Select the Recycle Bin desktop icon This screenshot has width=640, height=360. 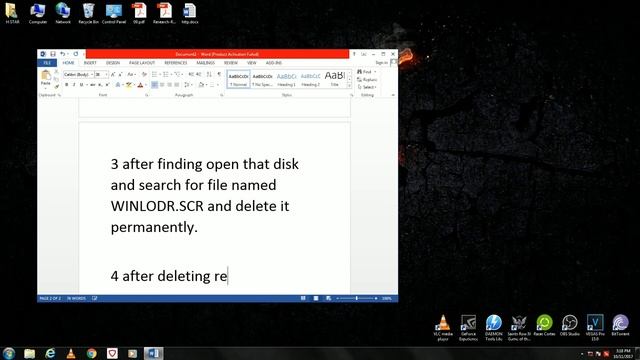click(88, 13)
